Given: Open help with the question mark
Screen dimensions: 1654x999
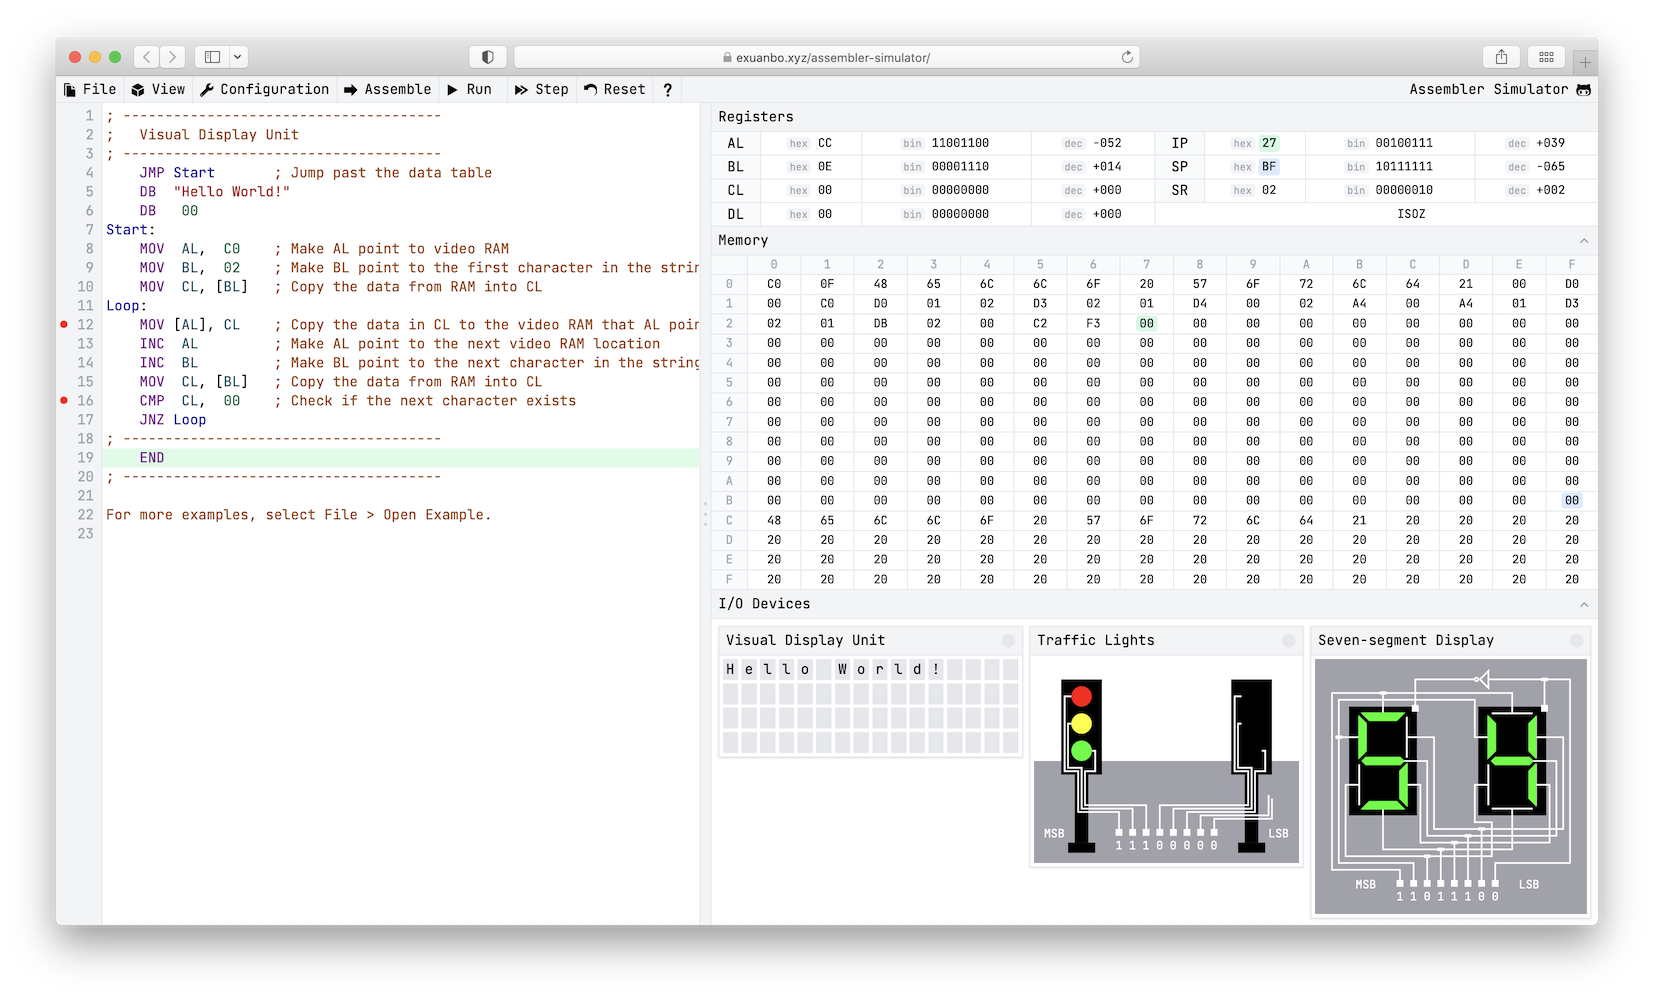Looking at the screenshot, I should 667,89.
